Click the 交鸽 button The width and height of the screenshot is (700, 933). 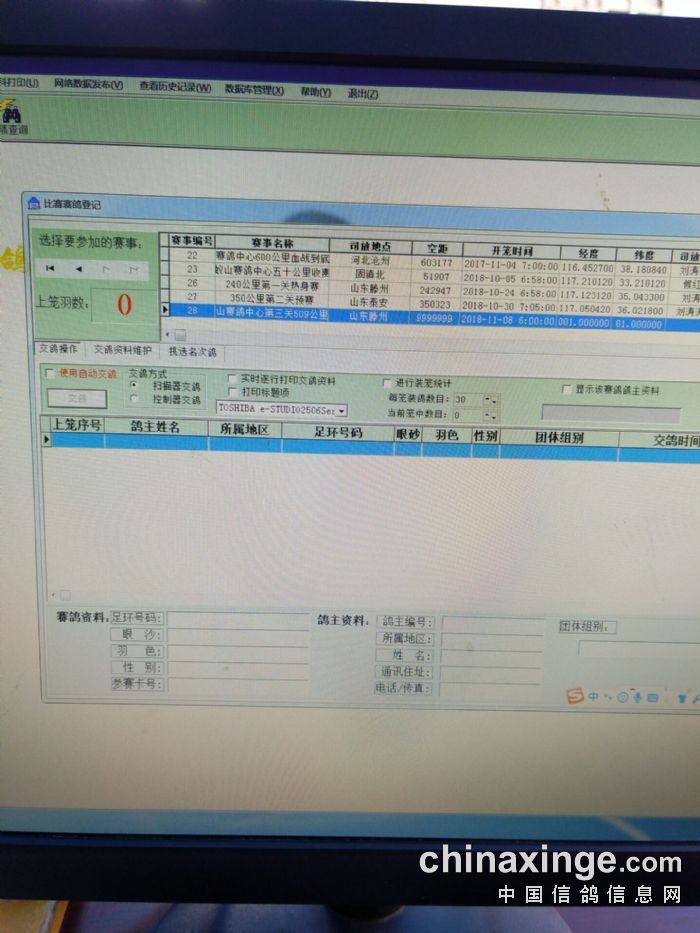click(76, 397)
